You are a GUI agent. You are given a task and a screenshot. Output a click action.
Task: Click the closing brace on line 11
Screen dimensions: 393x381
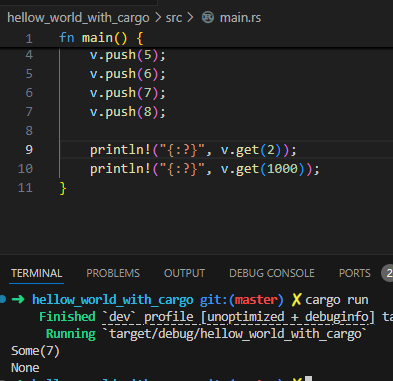(x=63, y=188)
